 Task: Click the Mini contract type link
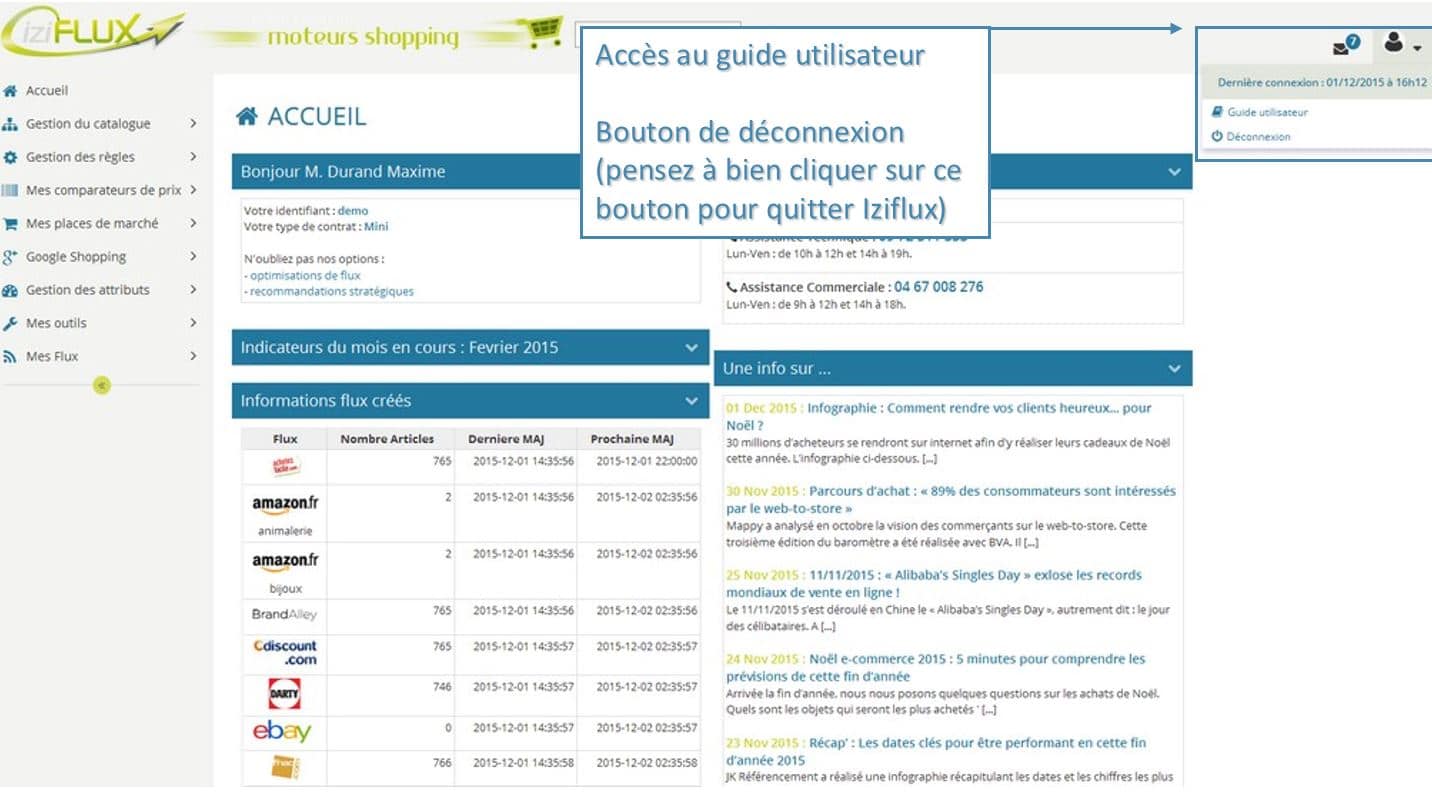coord(376,227)
